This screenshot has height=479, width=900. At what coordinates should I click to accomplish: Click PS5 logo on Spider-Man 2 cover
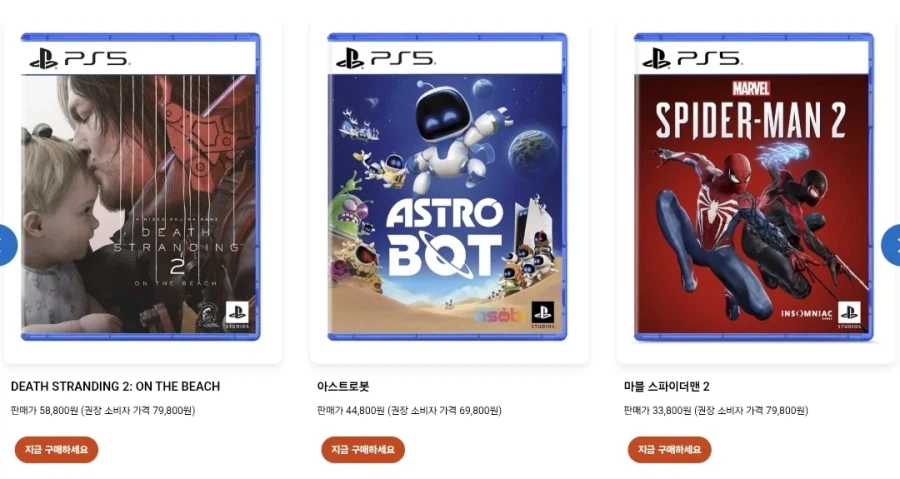pyautogui.click(x=692, y=59)
